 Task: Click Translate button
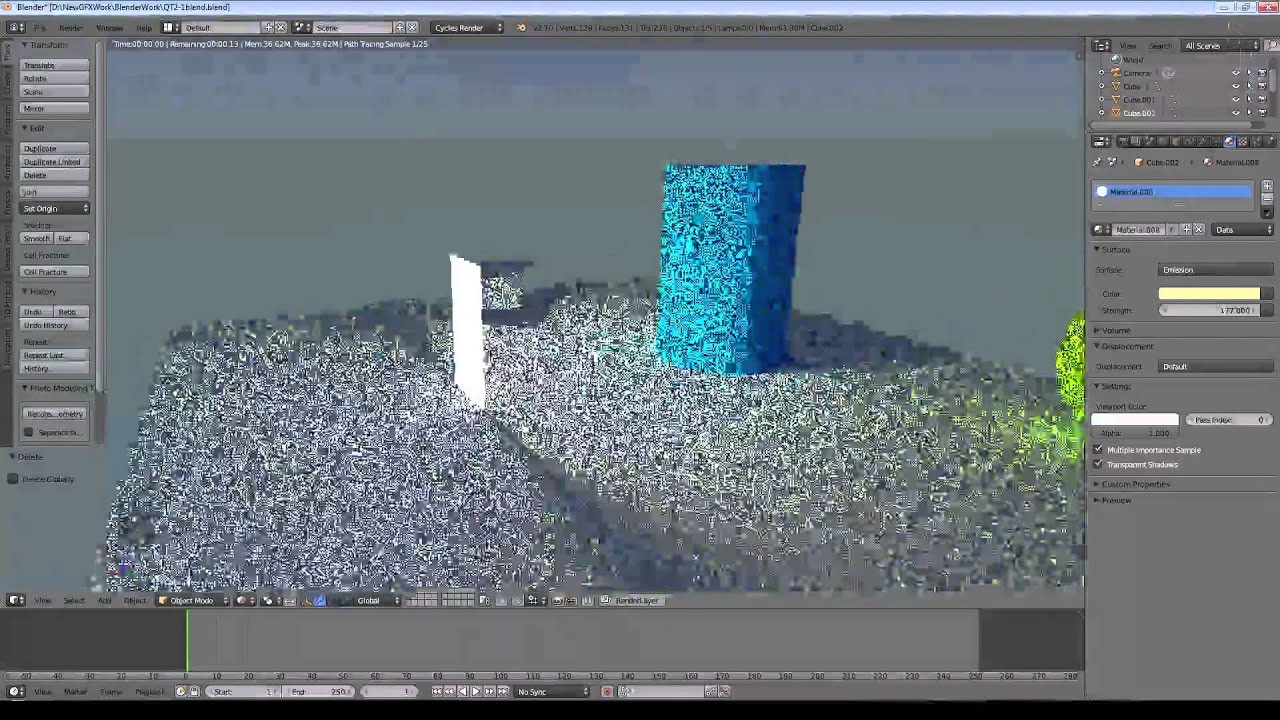(55, 65)
